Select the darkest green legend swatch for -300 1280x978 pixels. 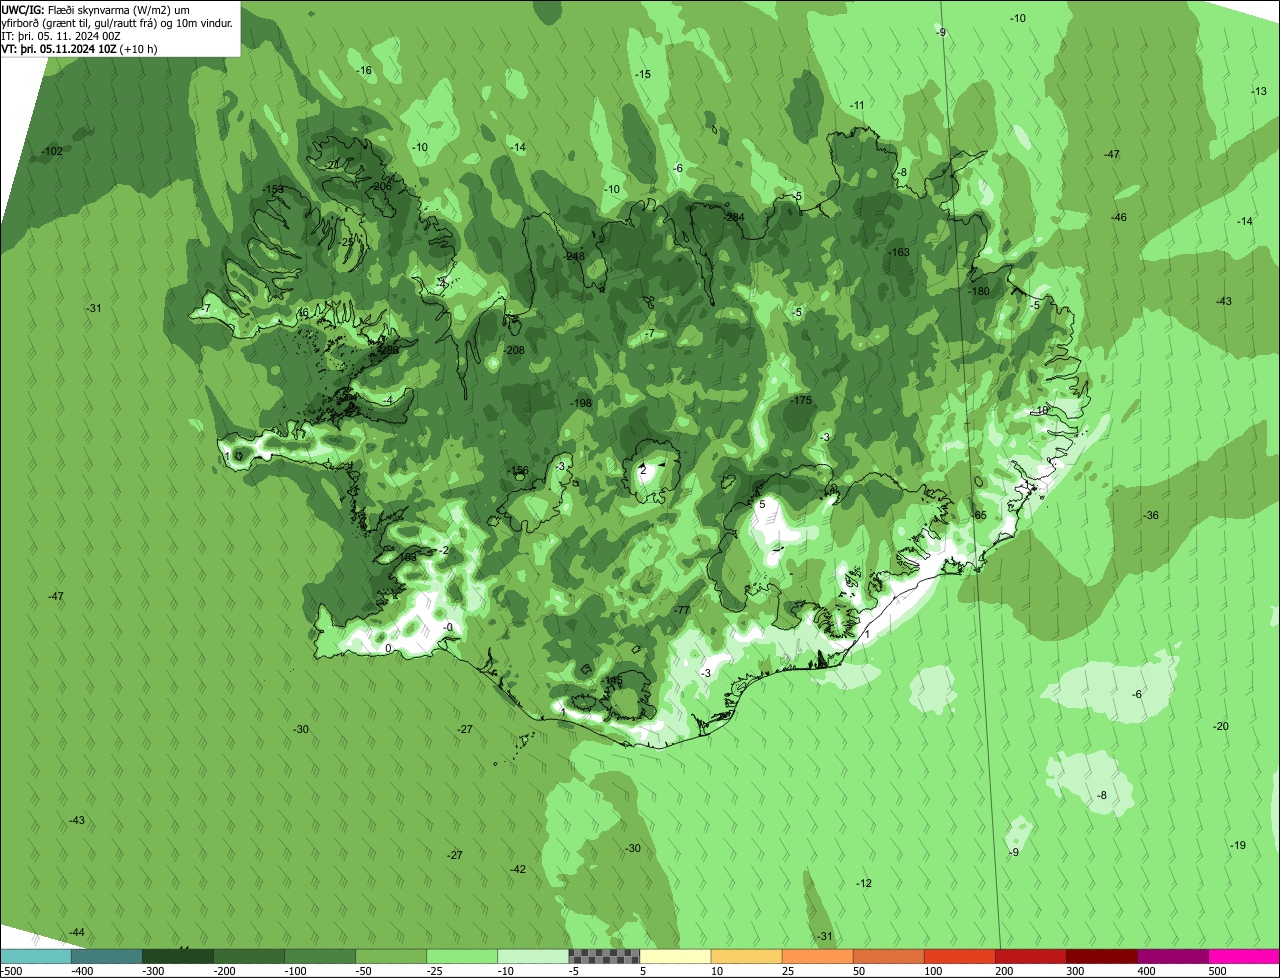(x=177, y=956)
